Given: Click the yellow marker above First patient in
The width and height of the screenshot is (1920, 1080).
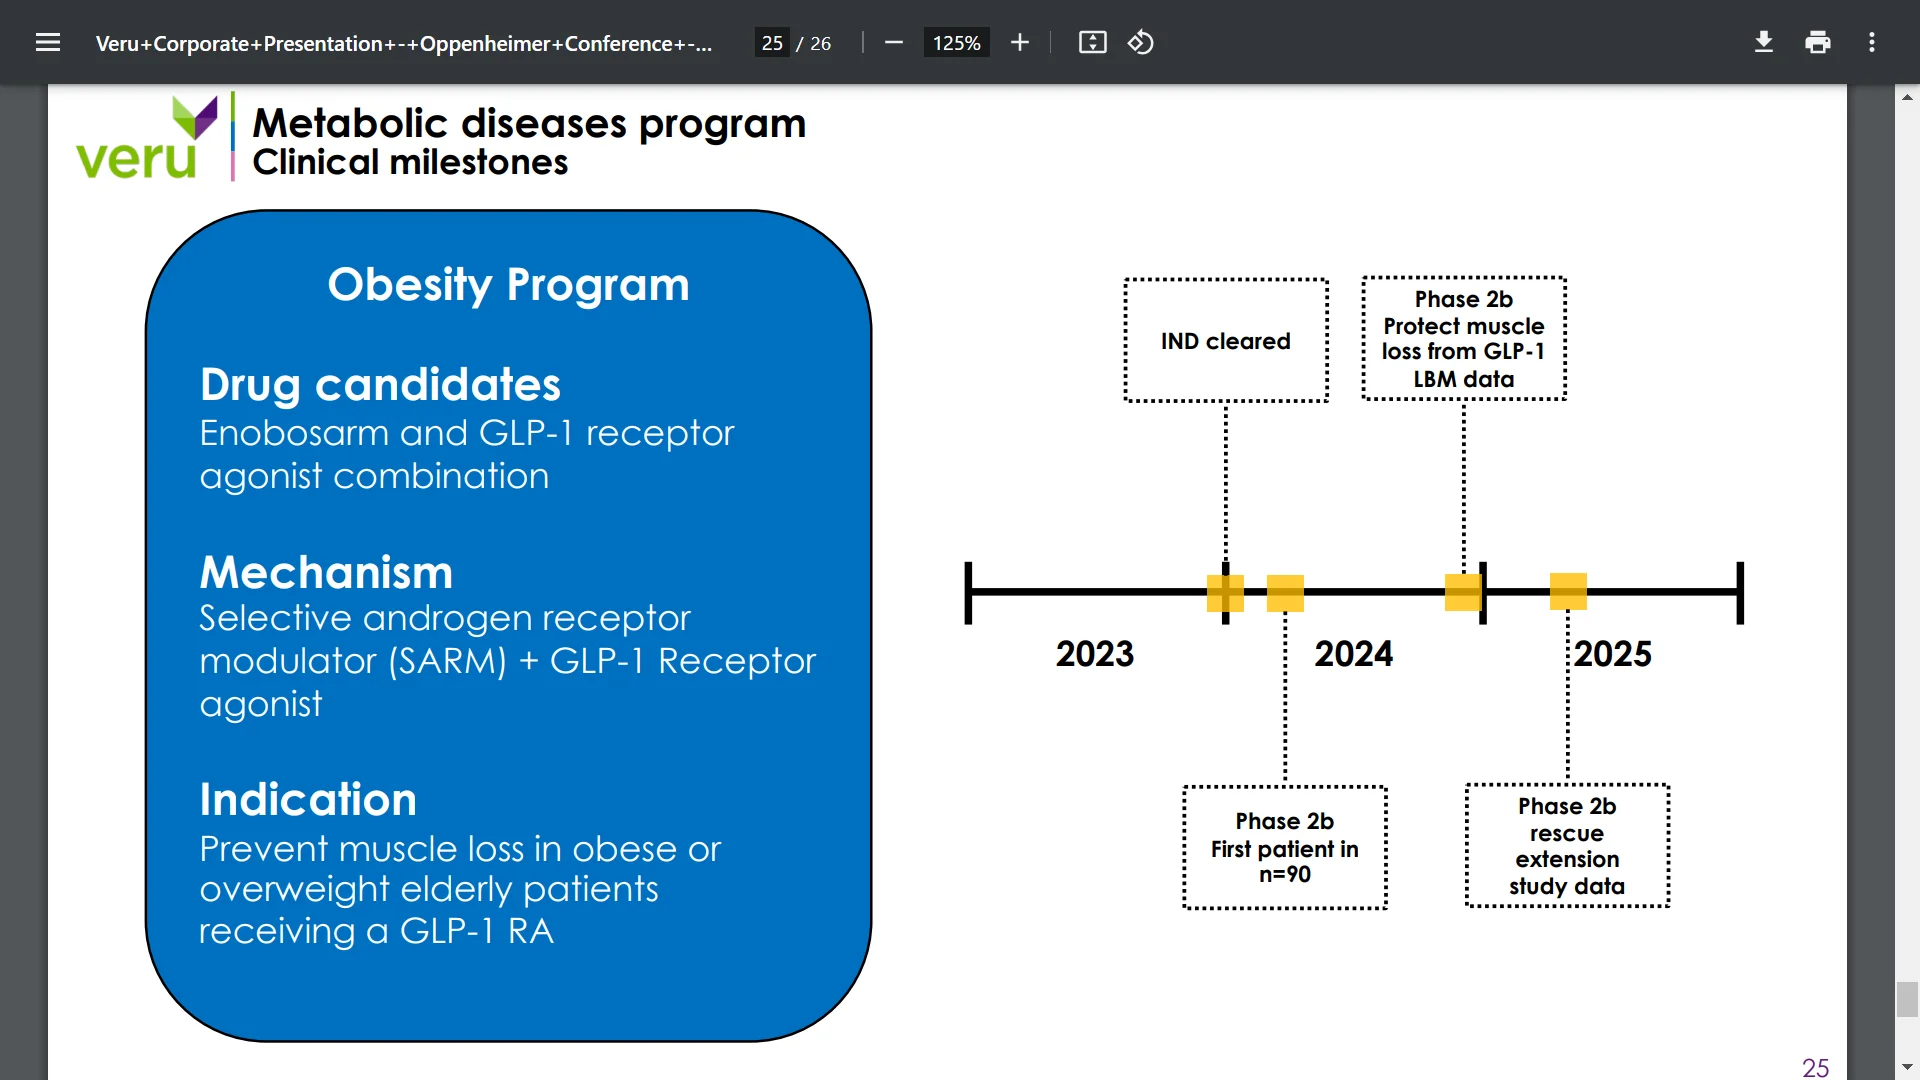Looking at the screenshot, I should (1285, 593).
